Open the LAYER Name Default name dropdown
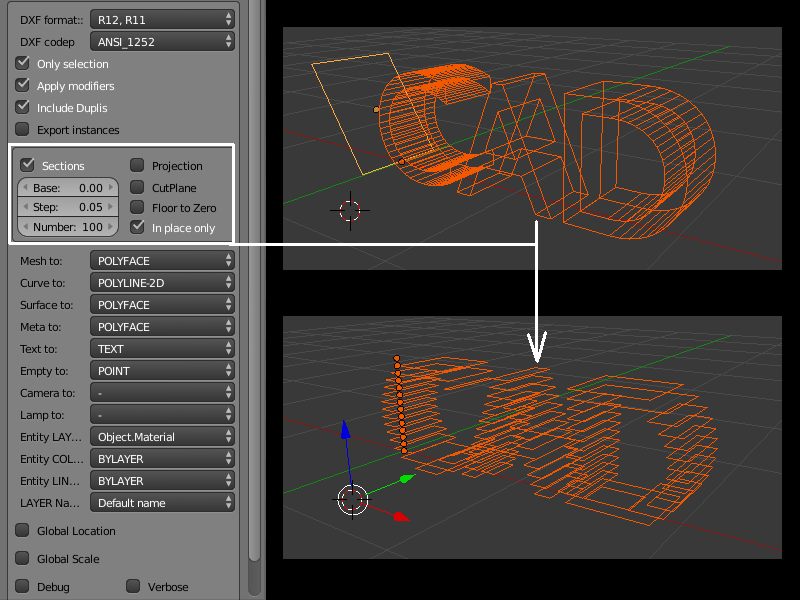 coord(162,503)
